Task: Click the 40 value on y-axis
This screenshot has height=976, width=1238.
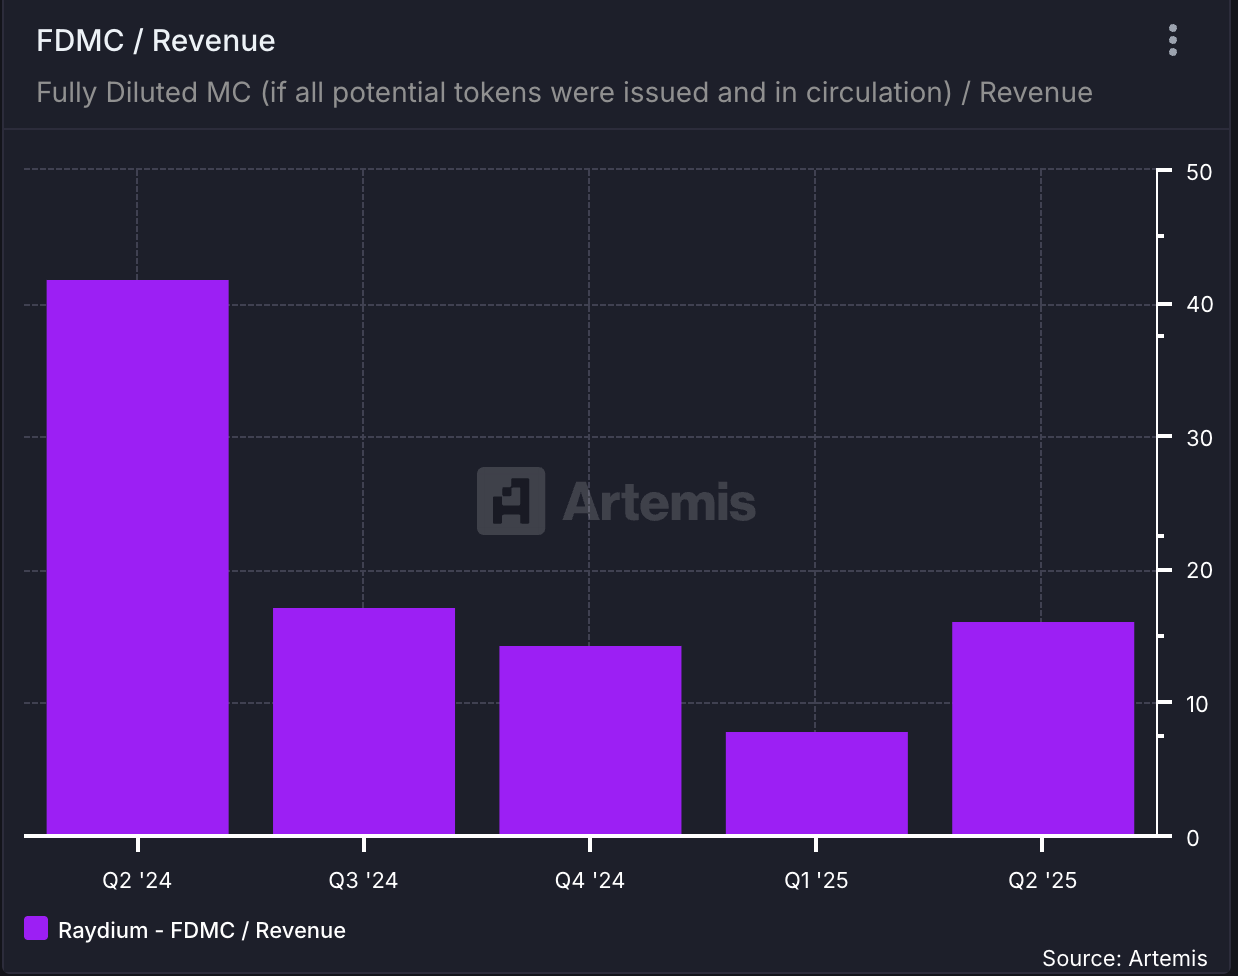Action: pos(1199,304)
